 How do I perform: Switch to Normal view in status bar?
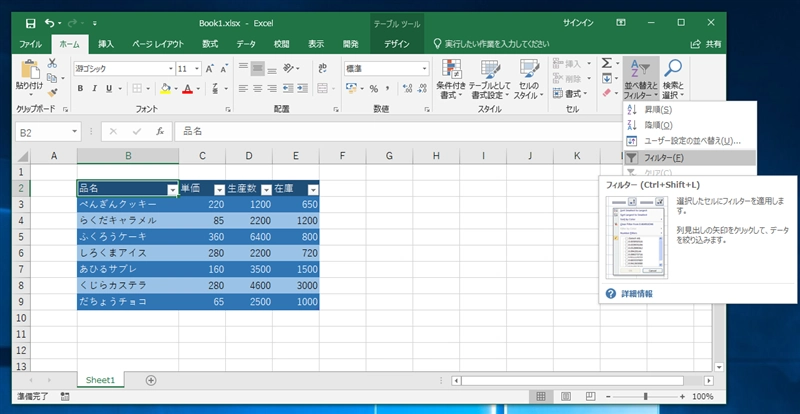[x=541, y=397]
